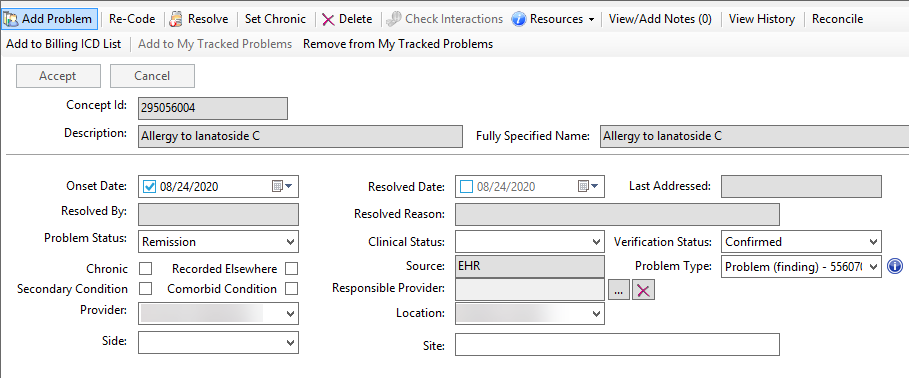The image size is (909, 378).
Task: Click into the Site text field
Action: click(x=617, y=344)
